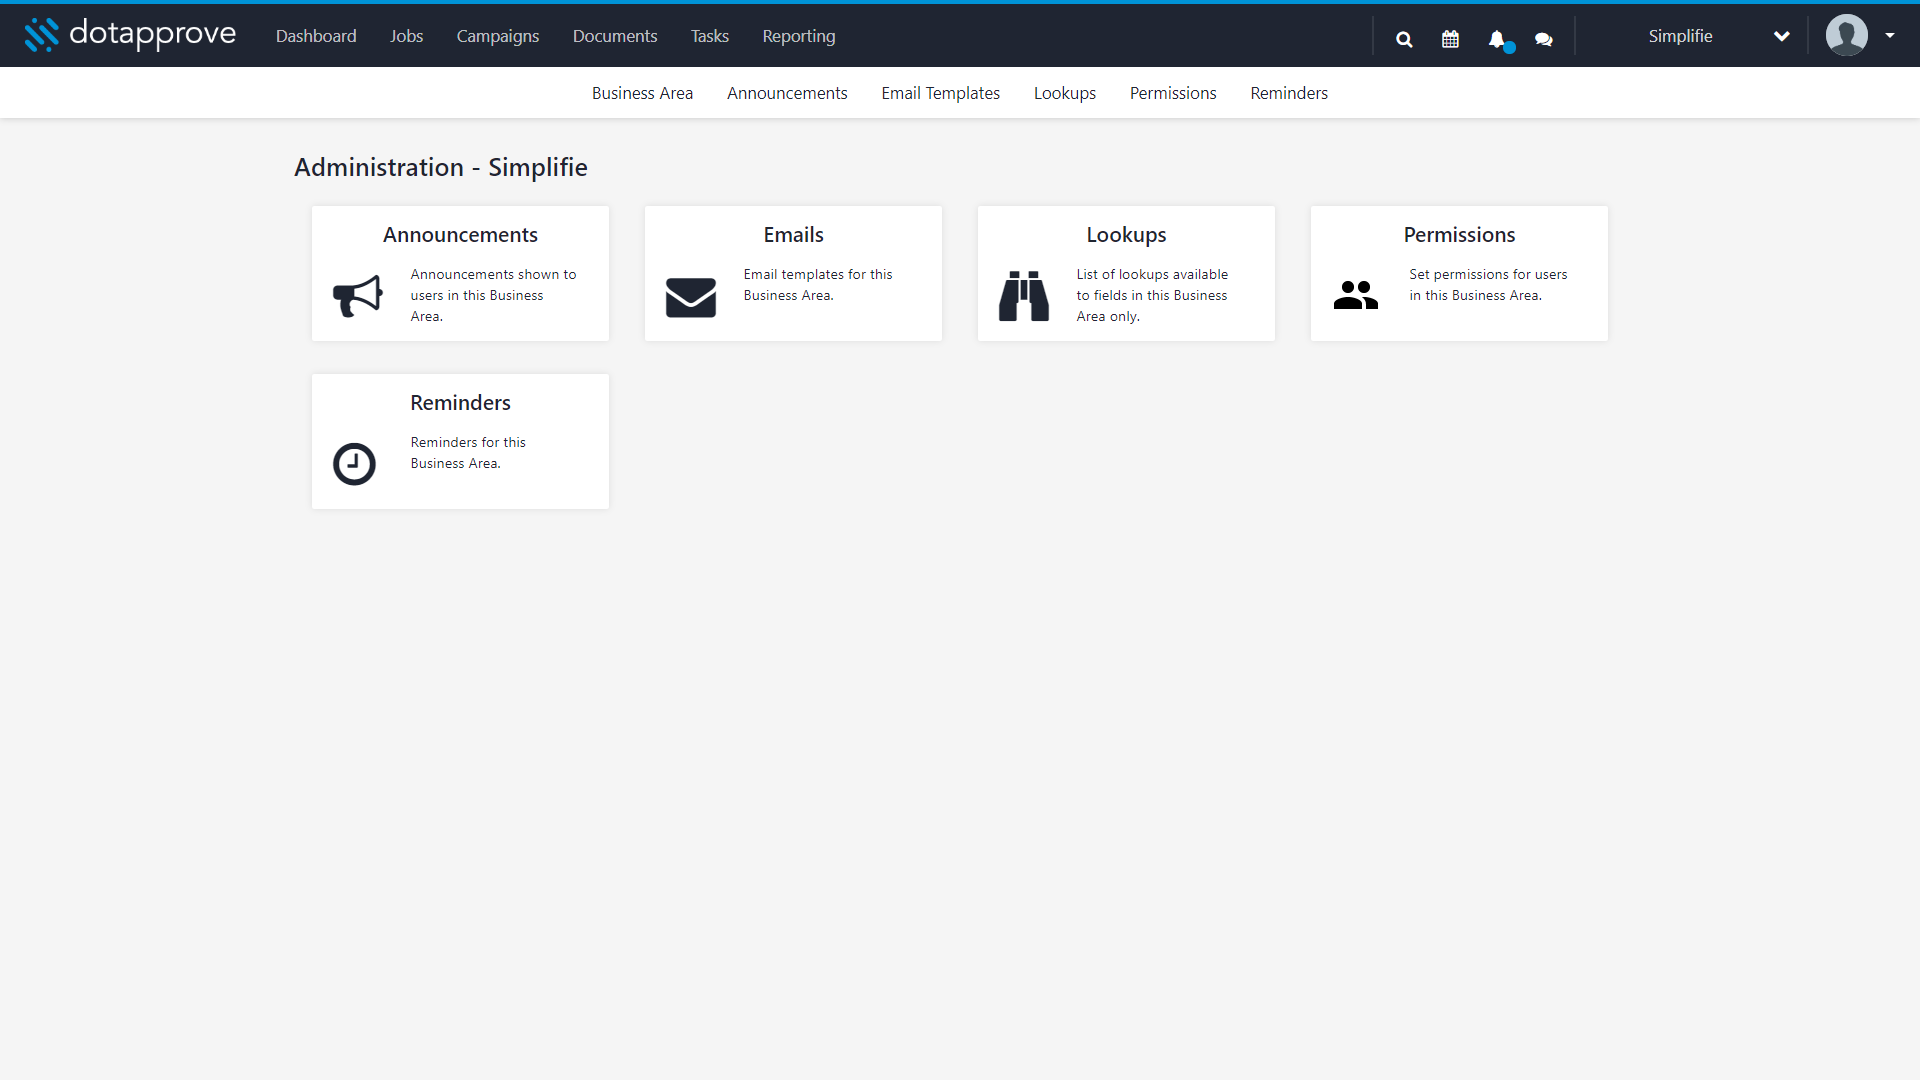1920x1080 pixels.
Task: Open the search icon in header
Action: pyautogui.click(x=1404, y=39)
